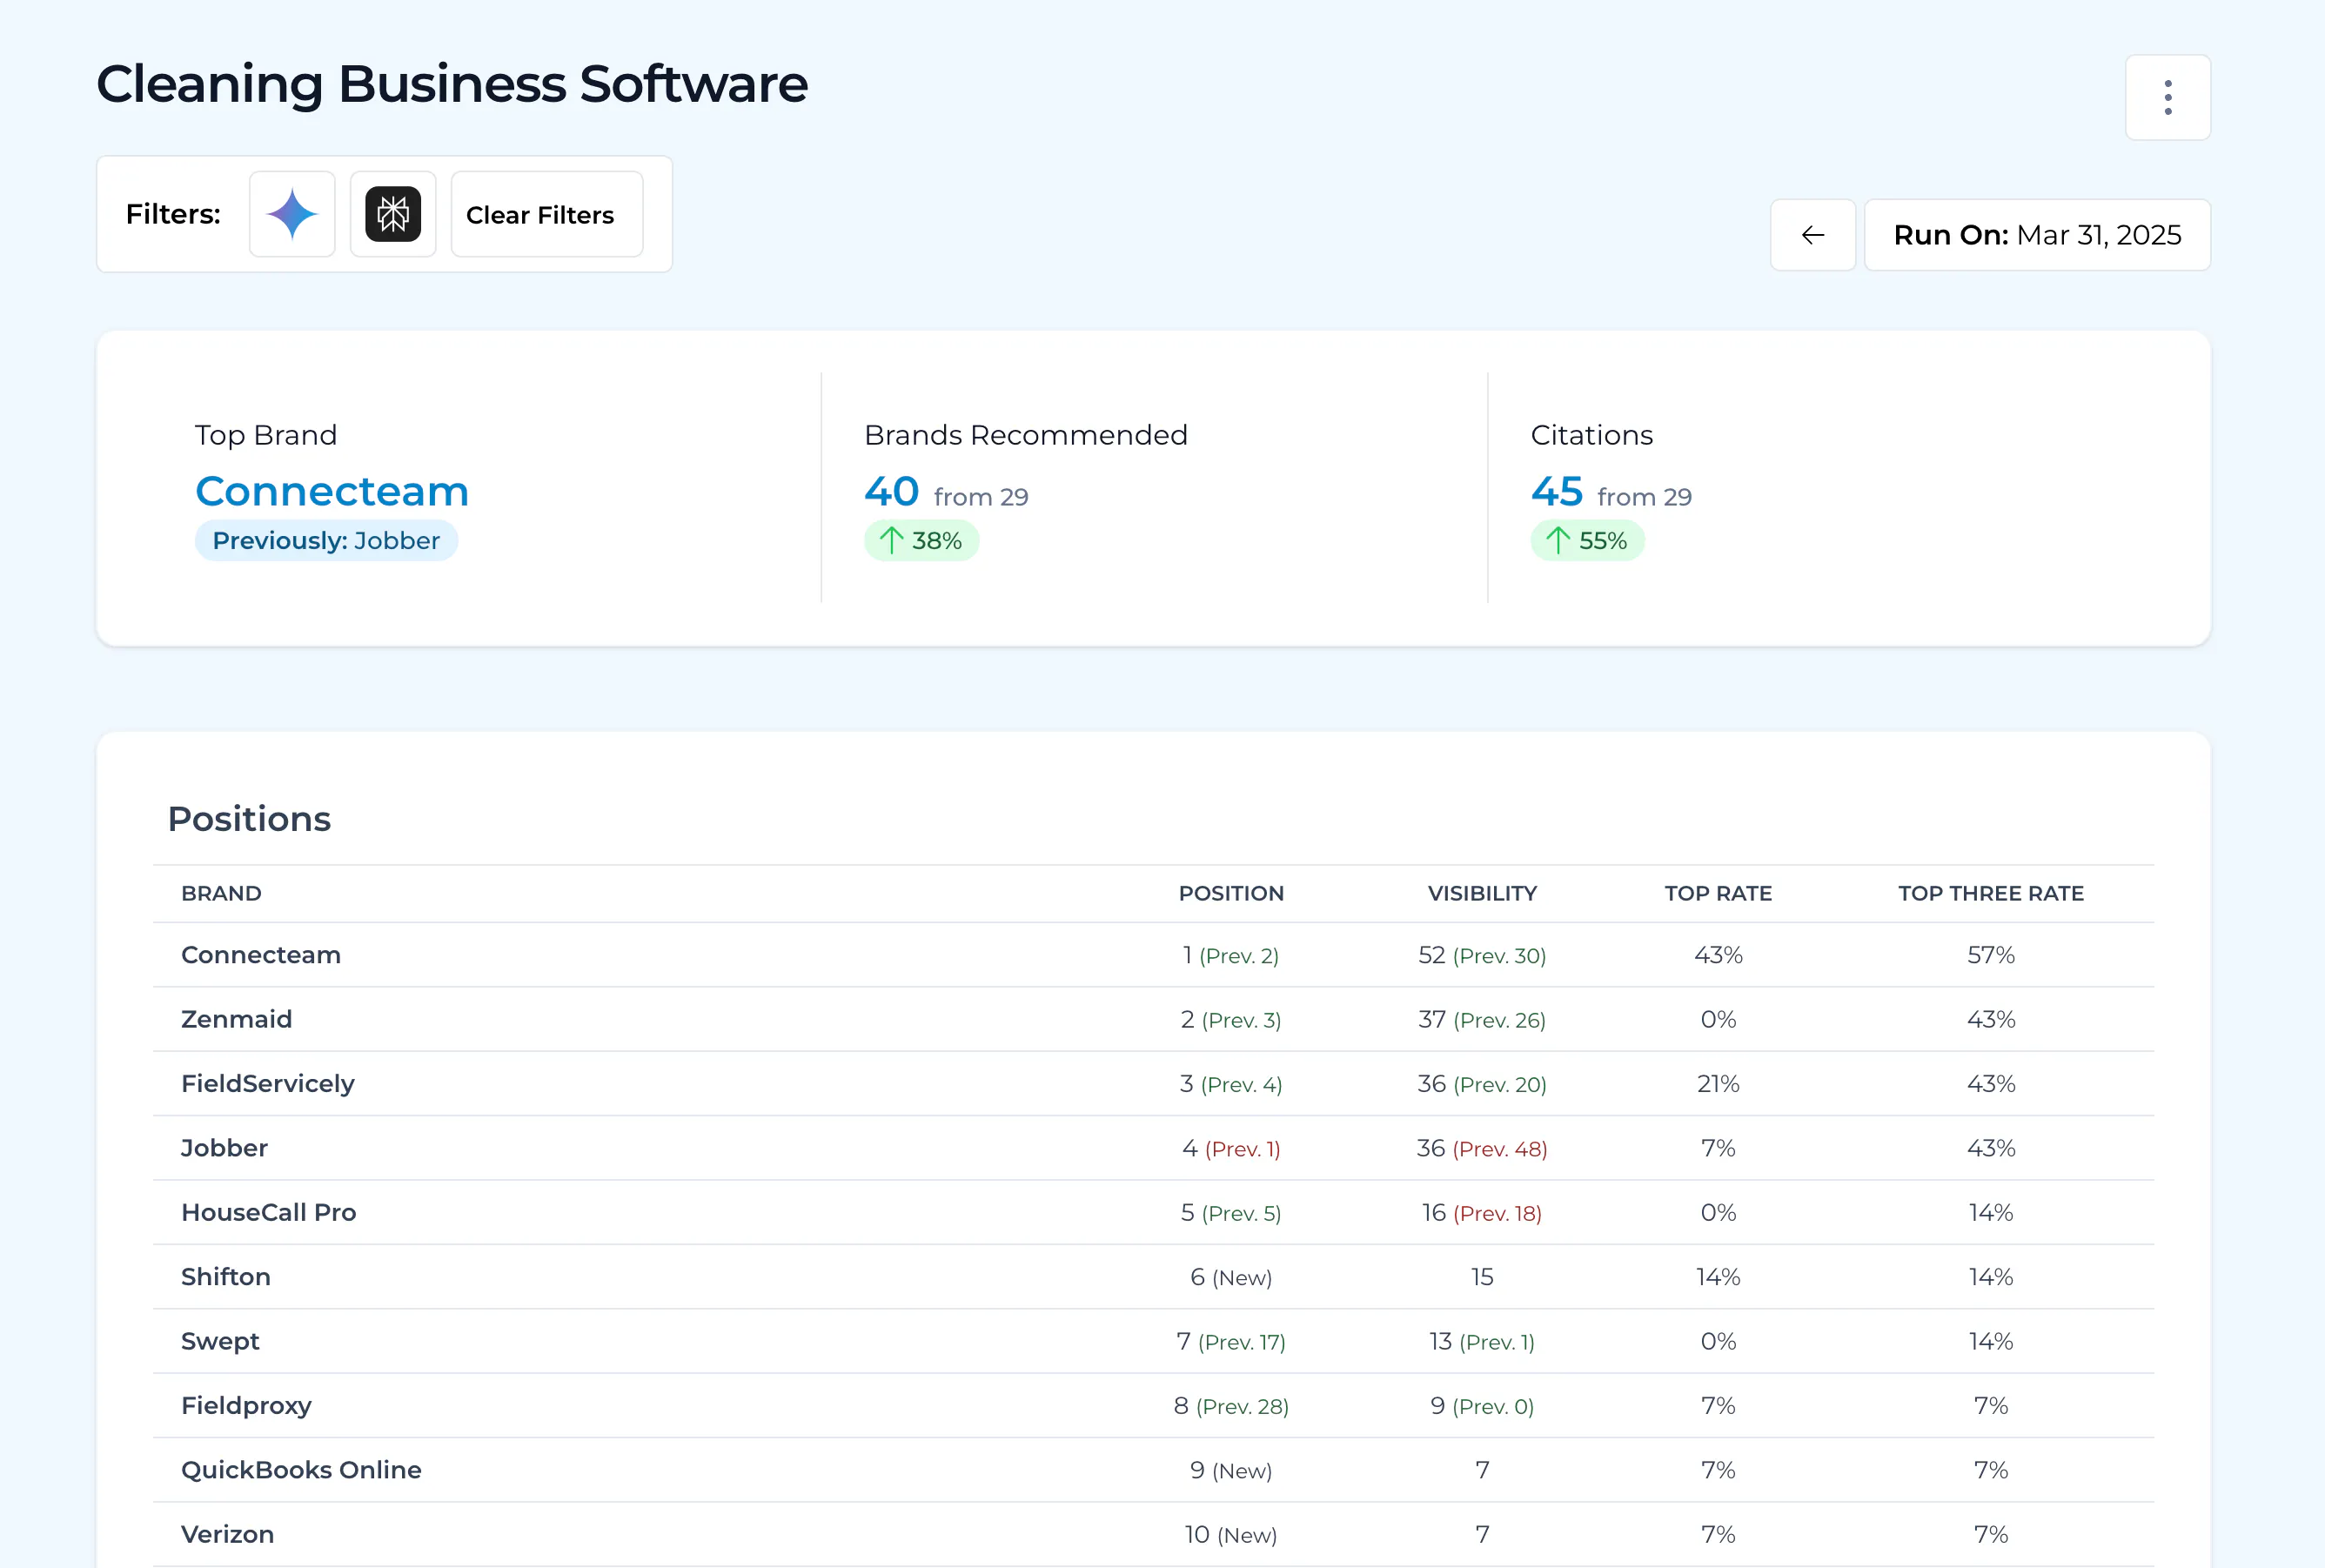
Task: Click the 55% citations increase badge
Action: pos(1587,541)
